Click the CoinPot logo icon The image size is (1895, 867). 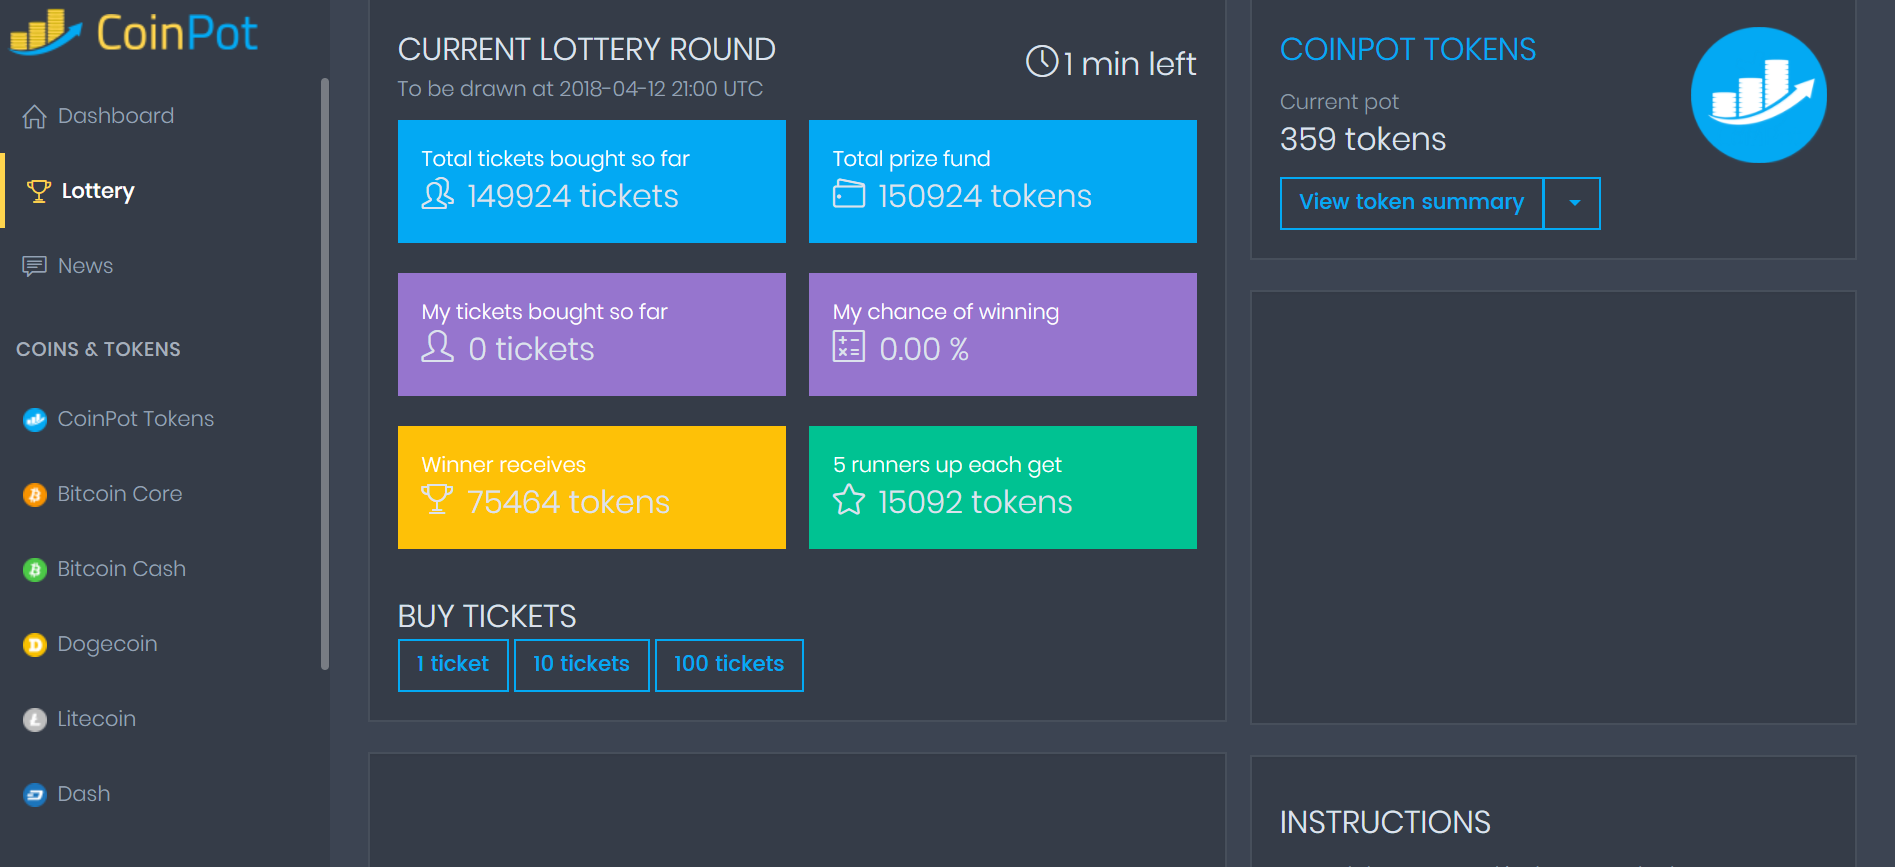point(45,31)
